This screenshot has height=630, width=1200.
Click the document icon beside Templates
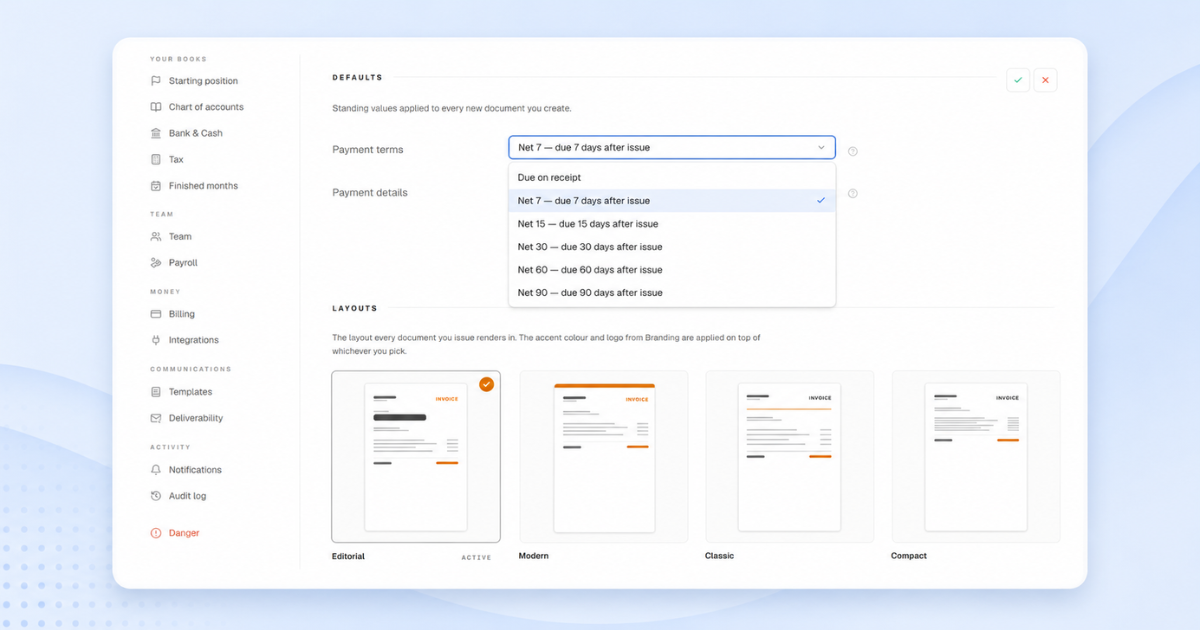[x=155, y=392]
